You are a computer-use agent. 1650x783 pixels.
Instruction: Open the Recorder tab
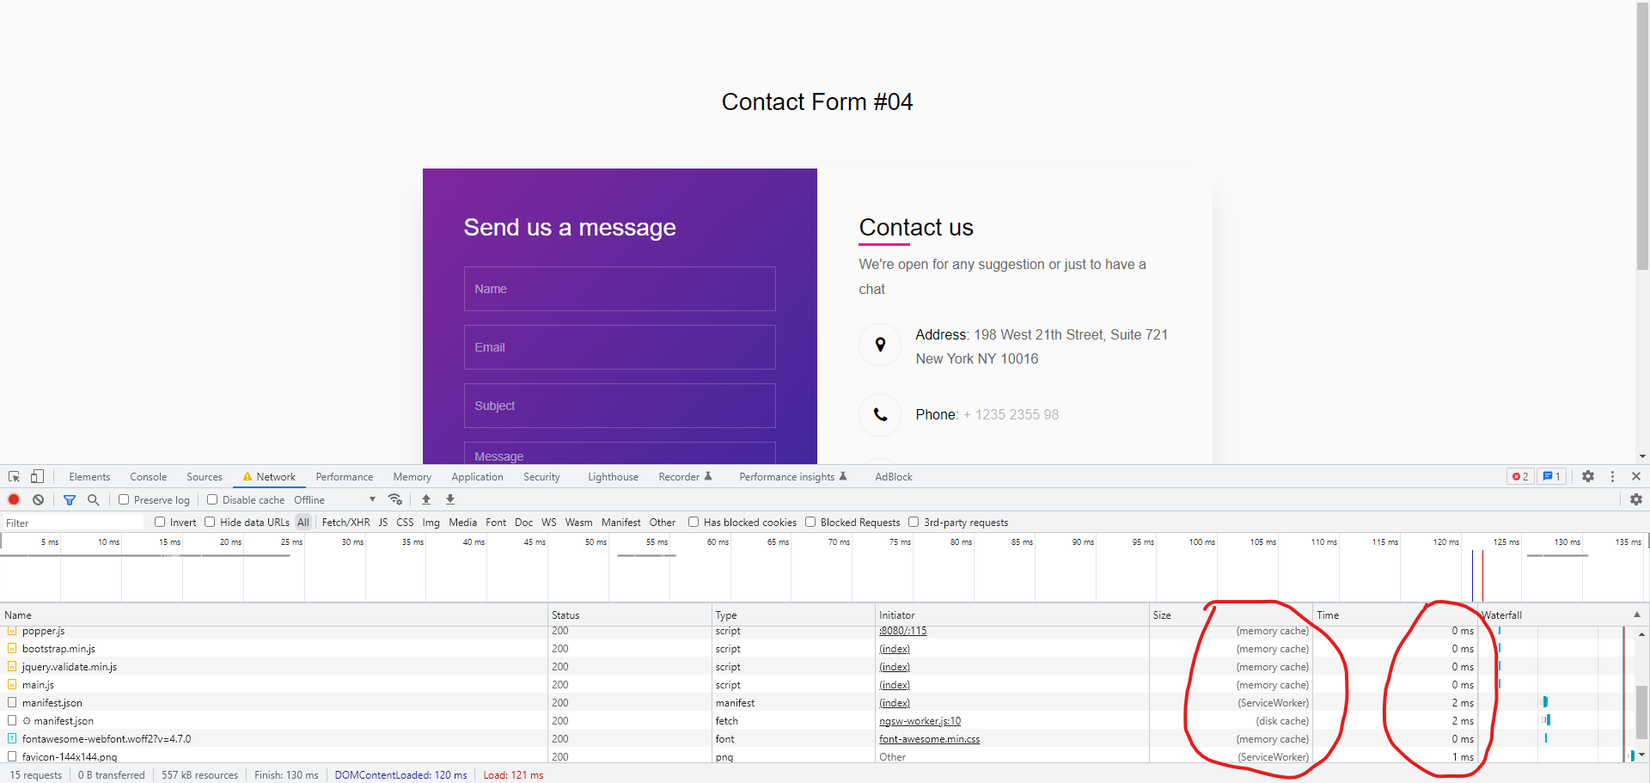(x=685, y=477)
